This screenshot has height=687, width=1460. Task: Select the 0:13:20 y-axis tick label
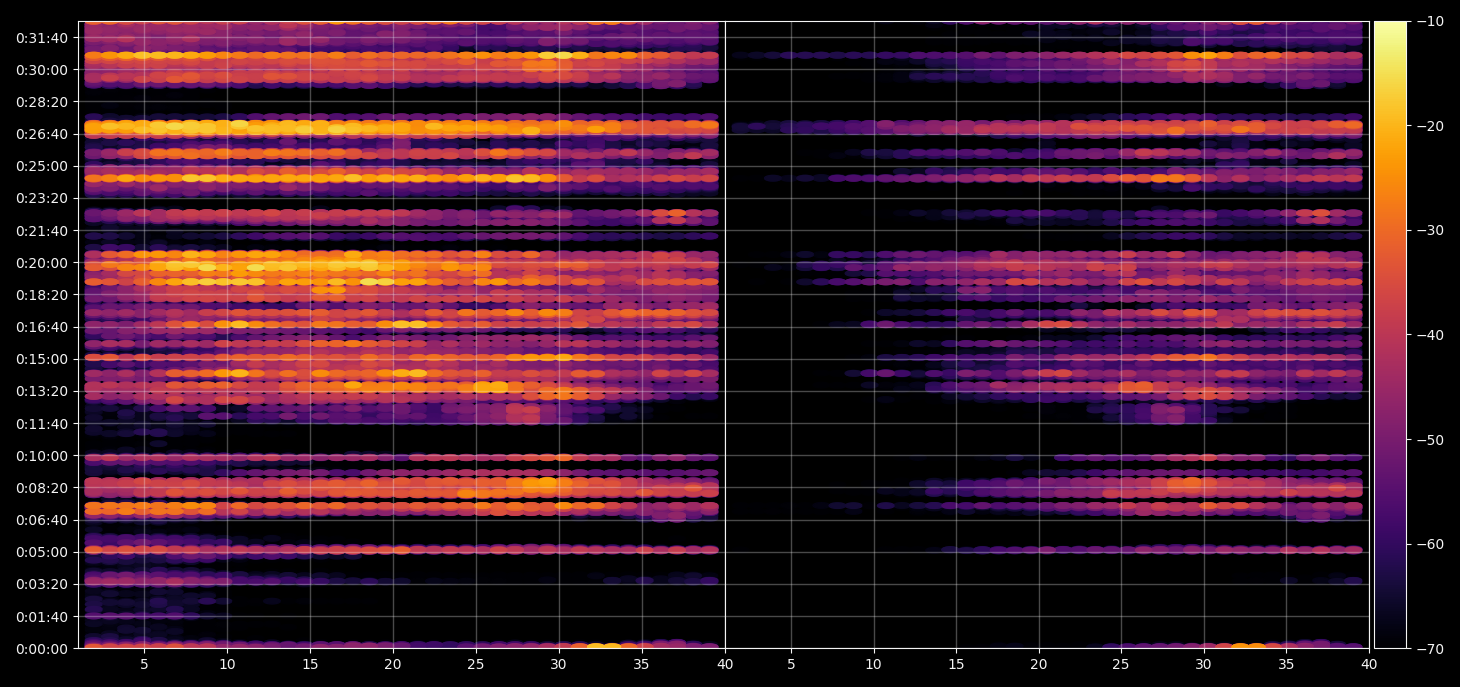[x=42, y=391]
